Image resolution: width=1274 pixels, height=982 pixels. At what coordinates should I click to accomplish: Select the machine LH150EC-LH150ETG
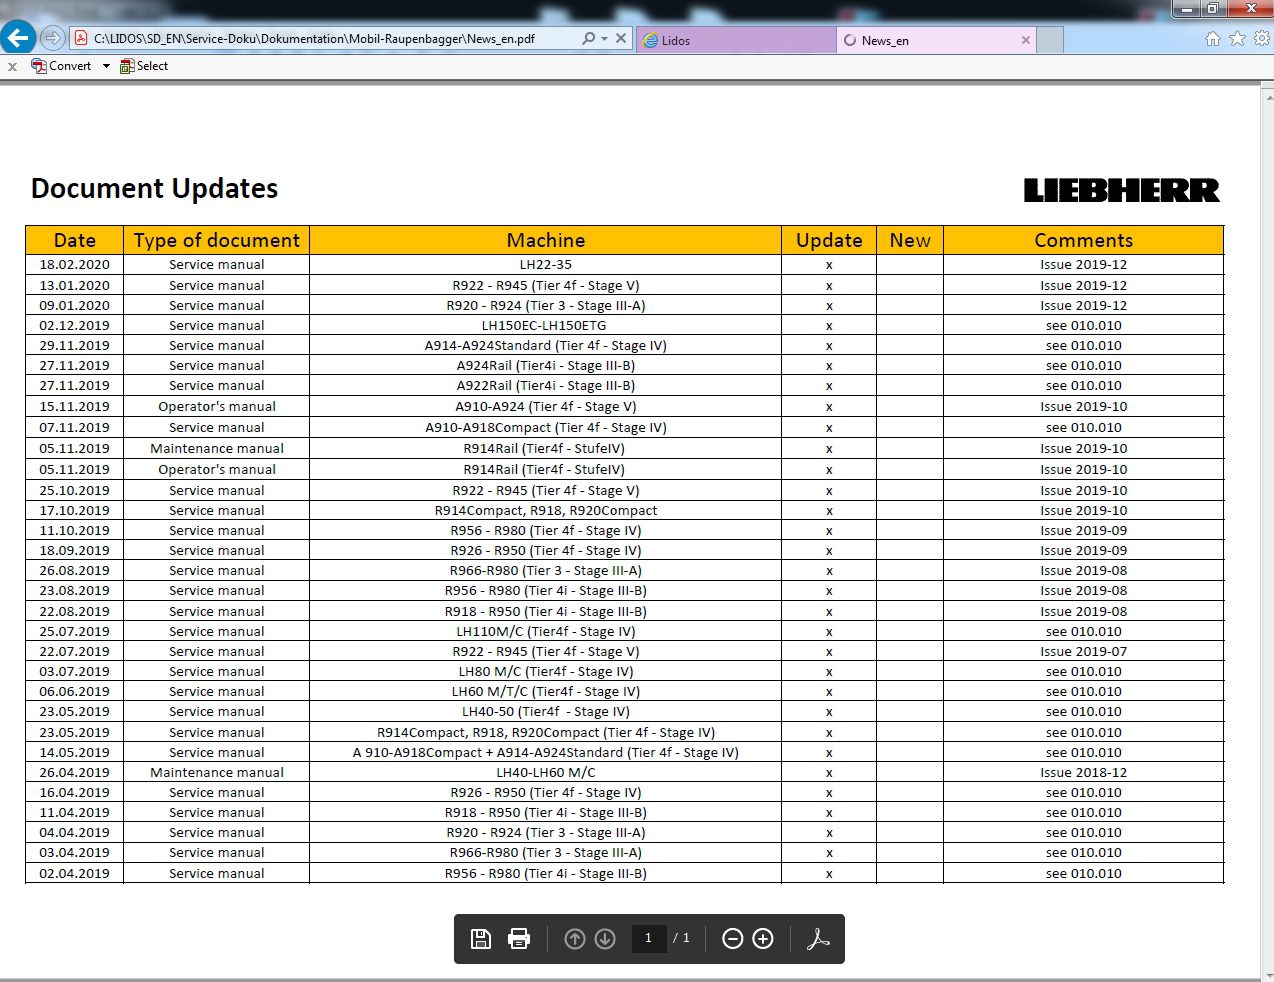[544, 325]
